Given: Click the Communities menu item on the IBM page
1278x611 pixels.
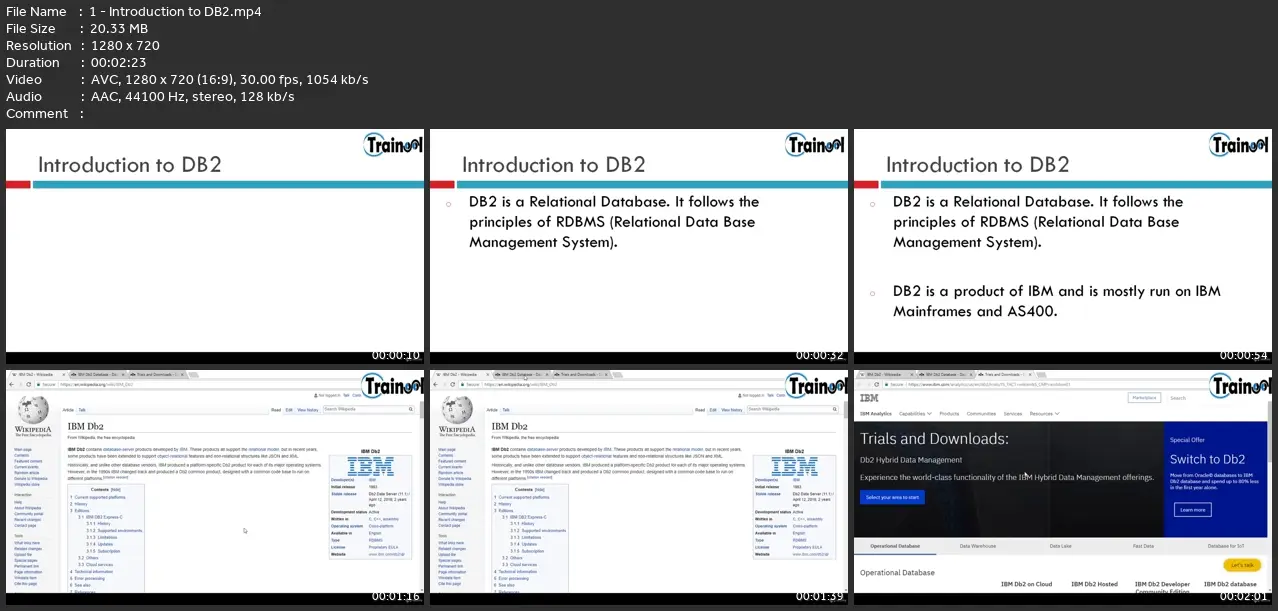Looking at the screenshot, I should point(981,413).
